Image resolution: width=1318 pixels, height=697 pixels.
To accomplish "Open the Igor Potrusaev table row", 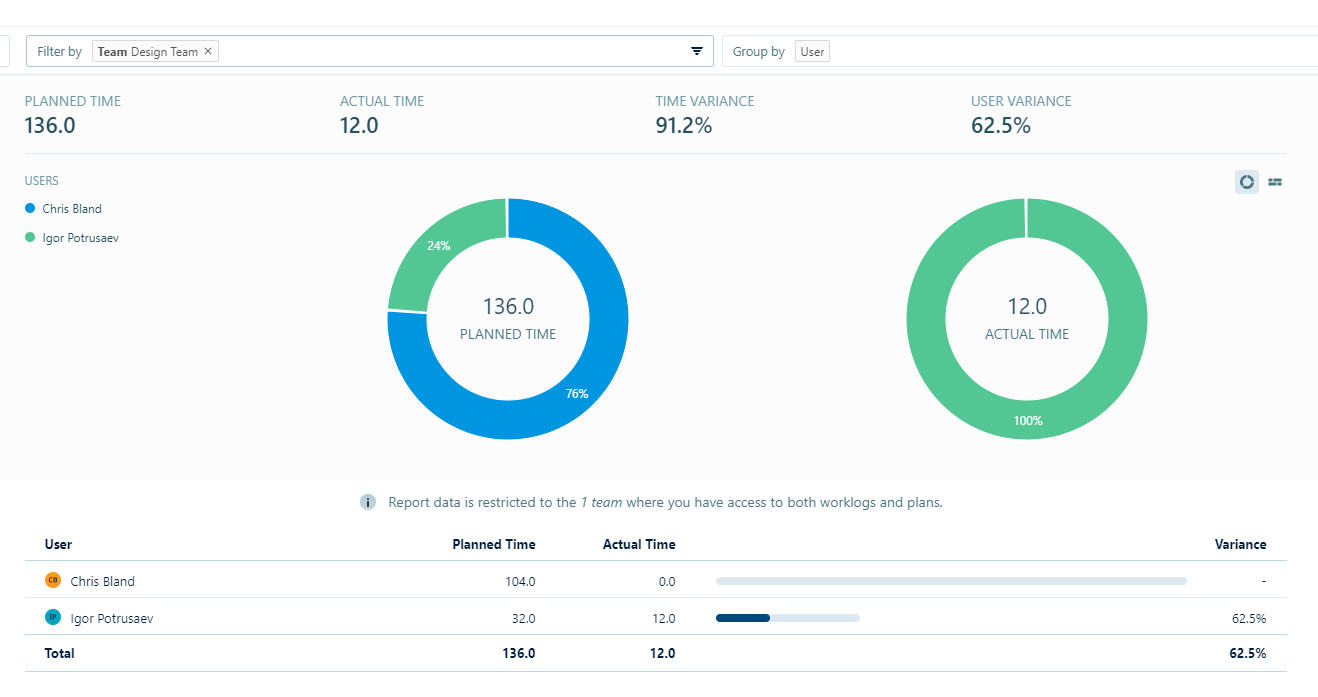I will point(656,617).
